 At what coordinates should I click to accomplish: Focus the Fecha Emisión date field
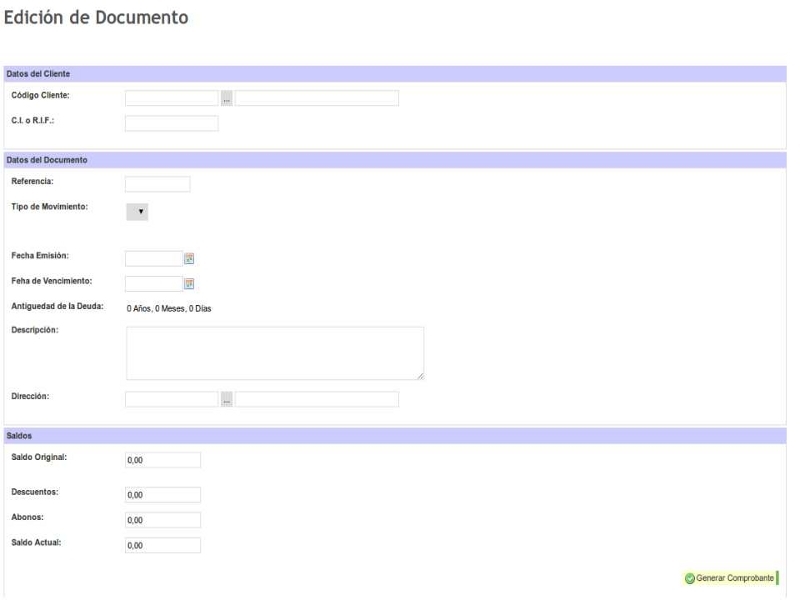(x=154, y=258)
